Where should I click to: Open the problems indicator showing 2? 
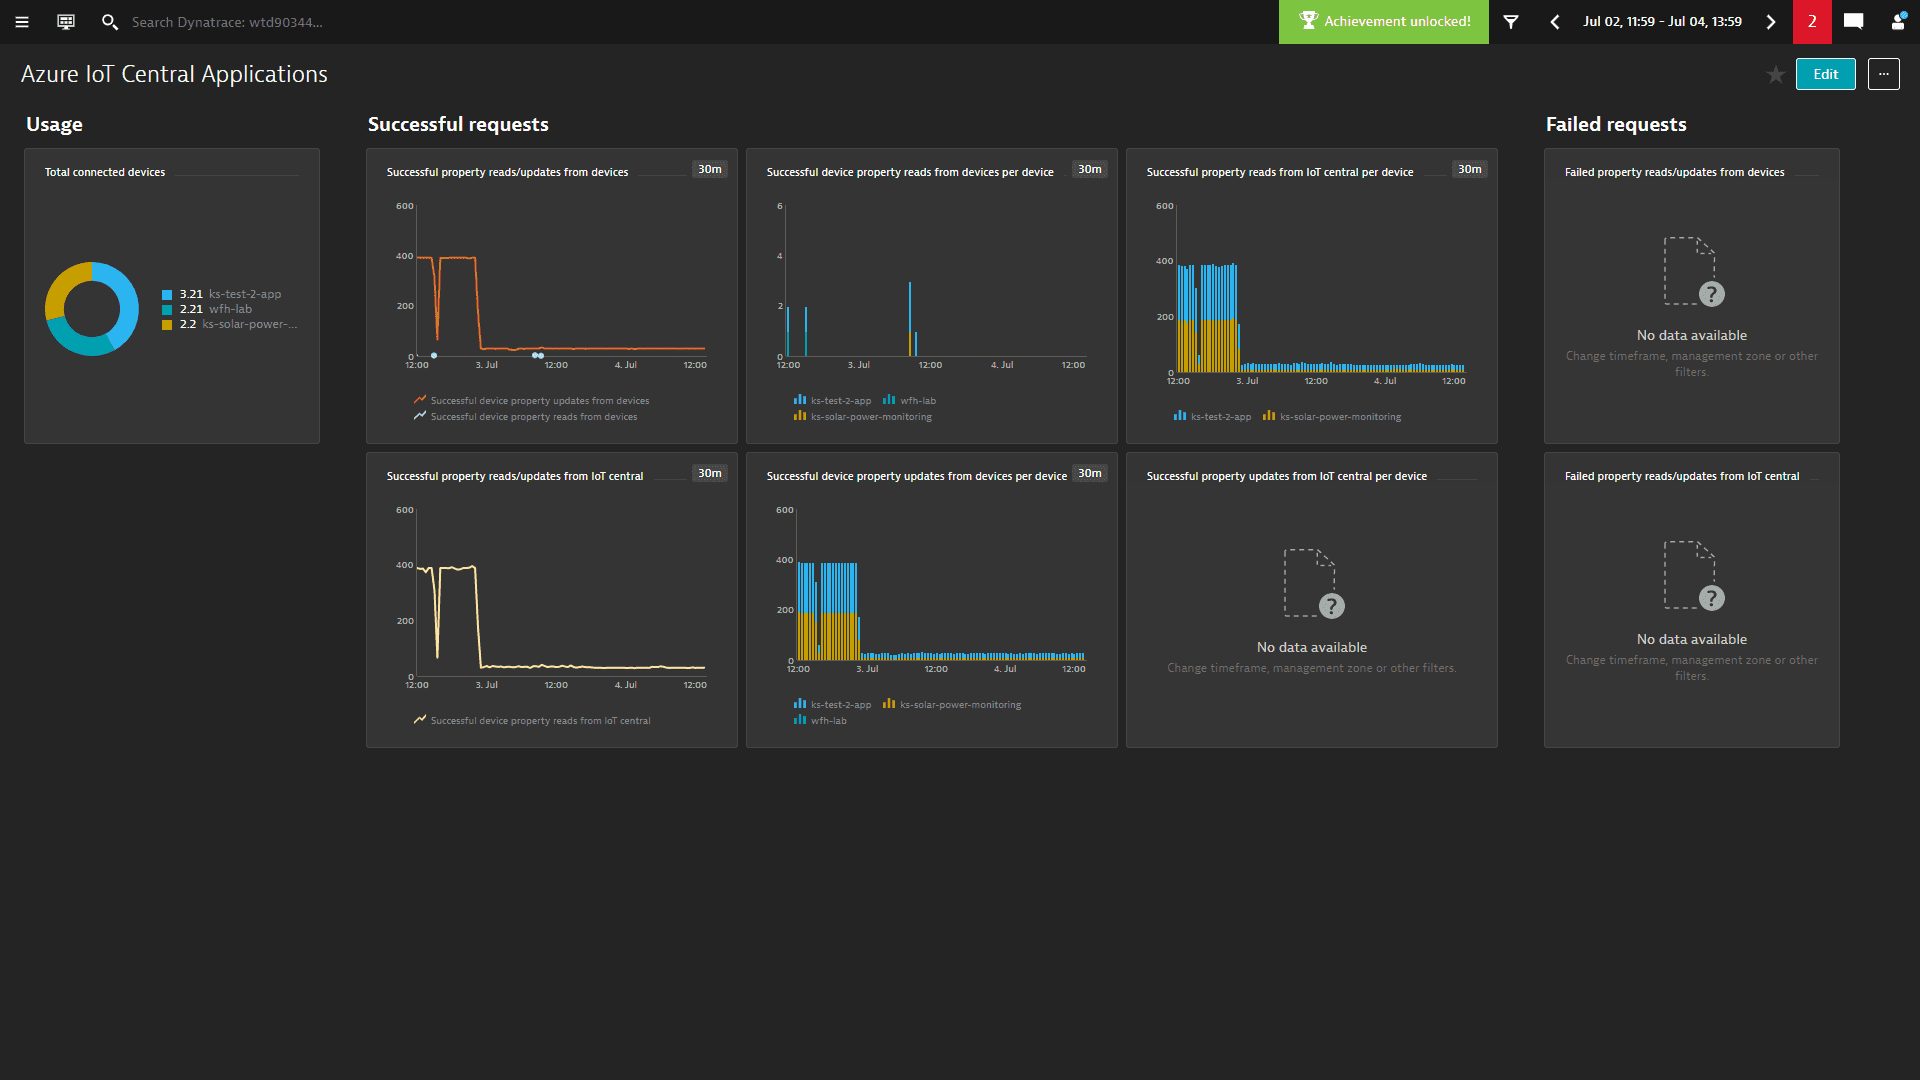click(x=1812, y=22)
